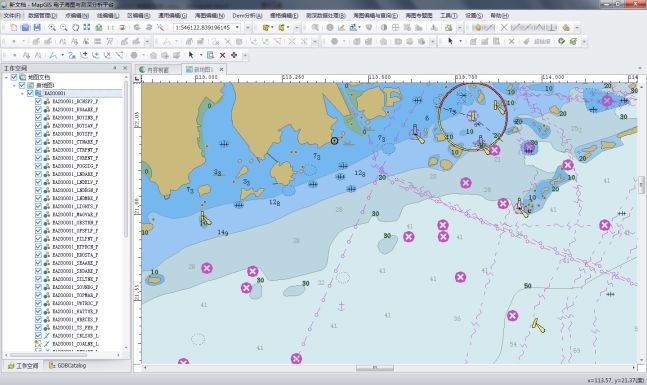Click the green lock layer icon
Viewport: 647px width, 385px height.
point(449,28)
